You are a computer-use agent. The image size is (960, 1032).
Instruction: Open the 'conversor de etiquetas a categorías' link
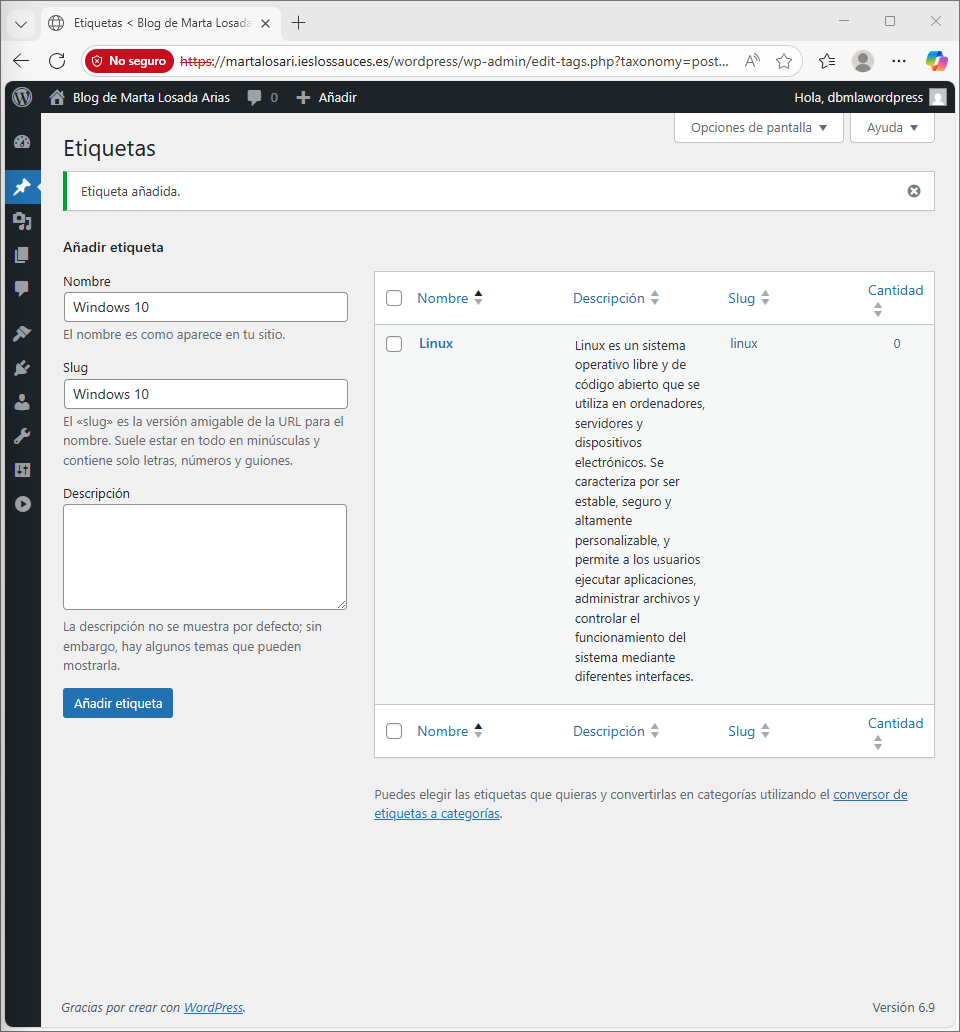[870, 795]
